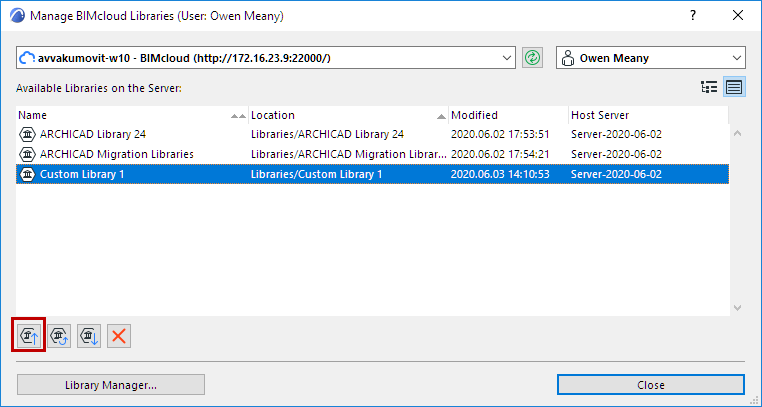Viewport: 762px width, 407px height.
Task: Sort by the Name column header
Action: tap(132, 115)
